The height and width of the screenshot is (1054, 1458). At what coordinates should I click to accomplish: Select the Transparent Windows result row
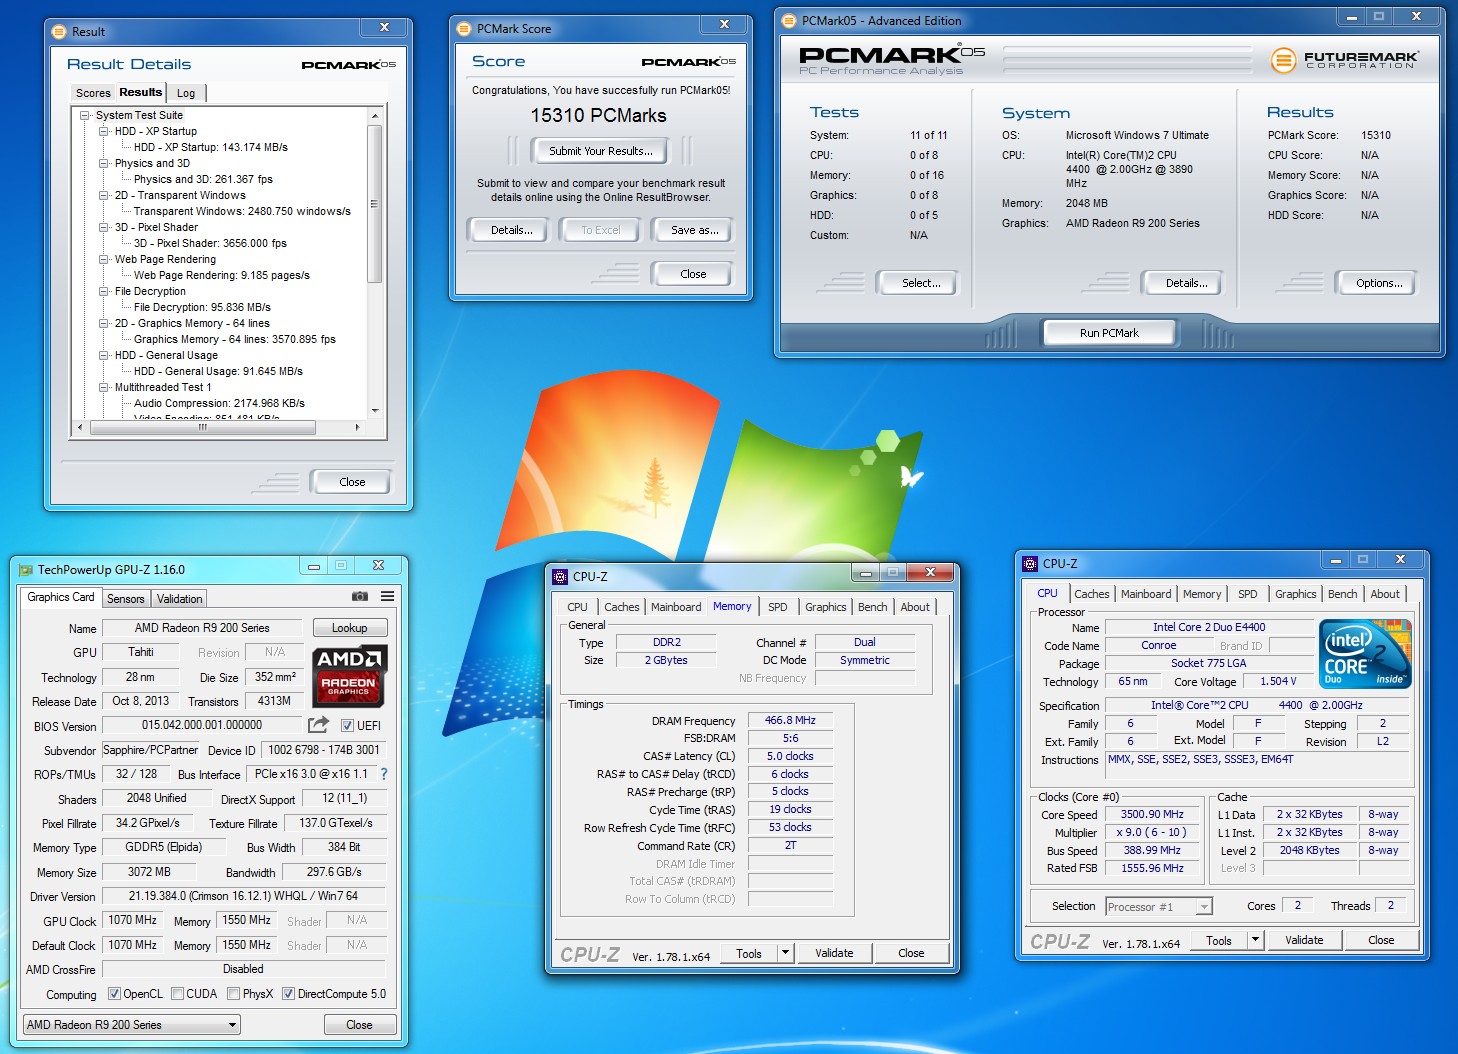pos(242,211)
